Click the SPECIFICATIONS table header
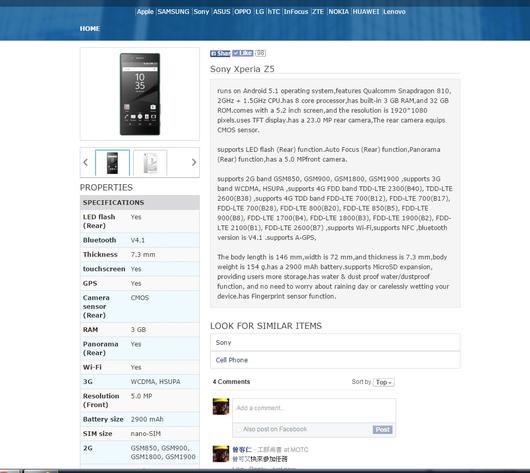Viewport: 530px width, 473px height. click(x=140, y=203)
